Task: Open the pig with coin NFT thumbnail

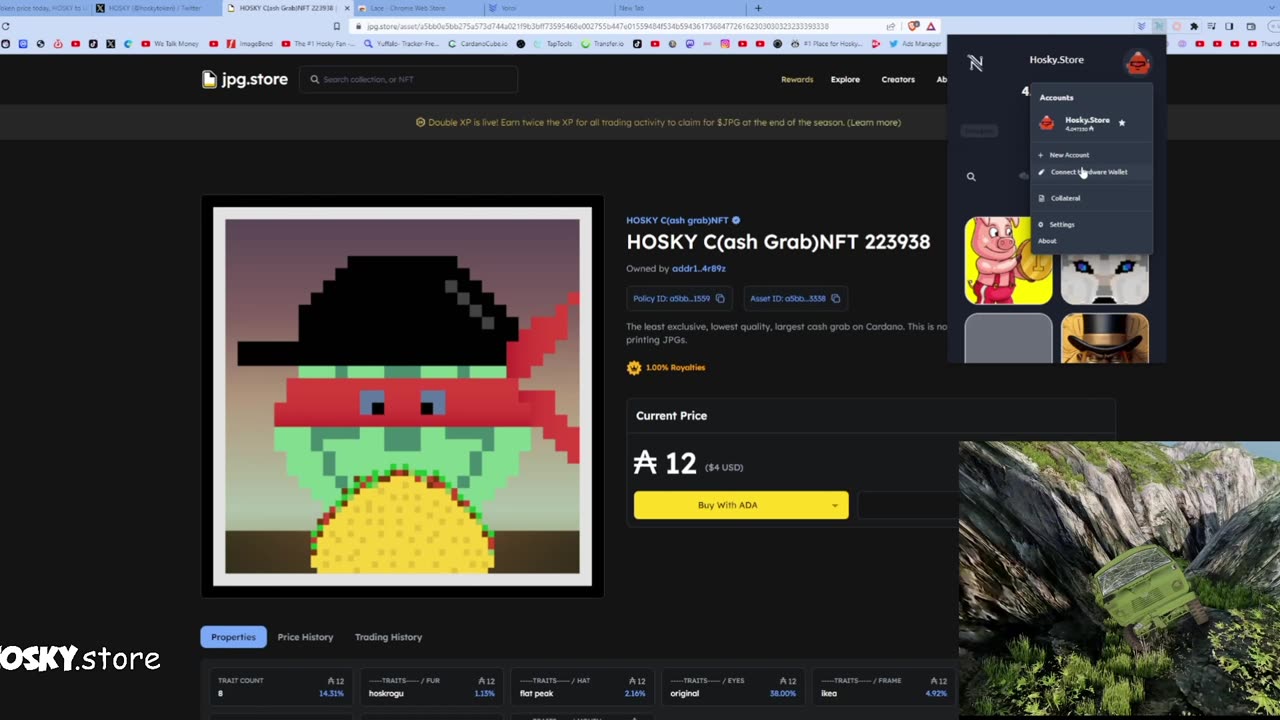Action: (x=1008, y=261)
